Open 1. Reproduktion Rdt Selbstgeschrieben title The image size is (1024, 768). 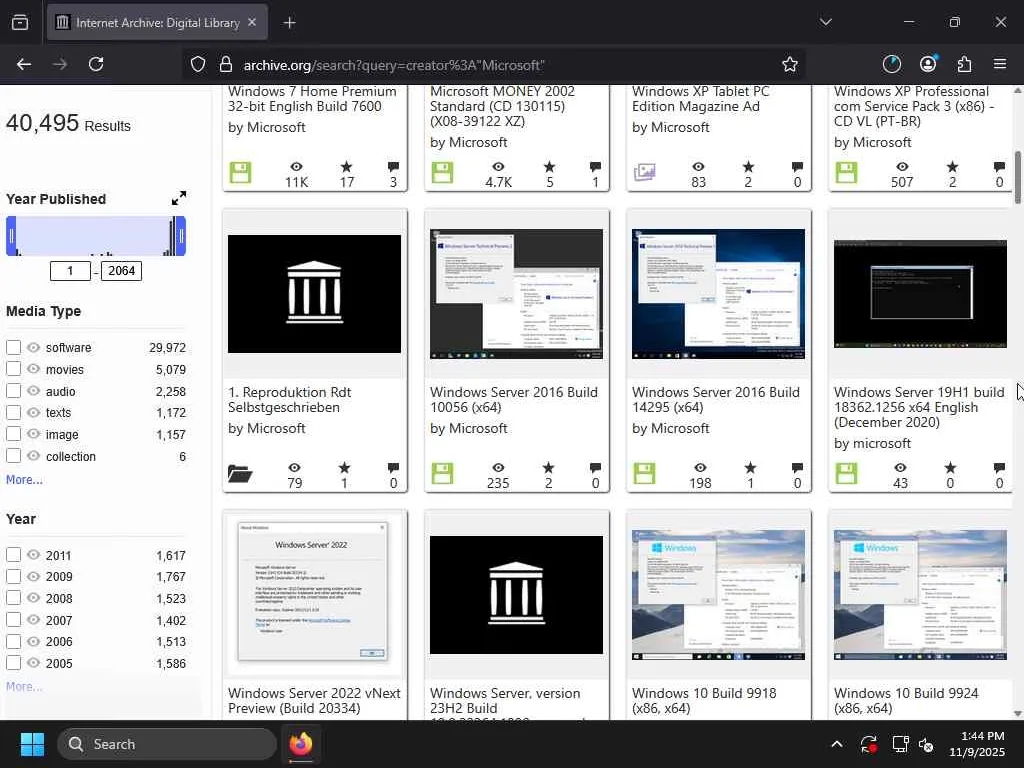(x=289, y=400)
